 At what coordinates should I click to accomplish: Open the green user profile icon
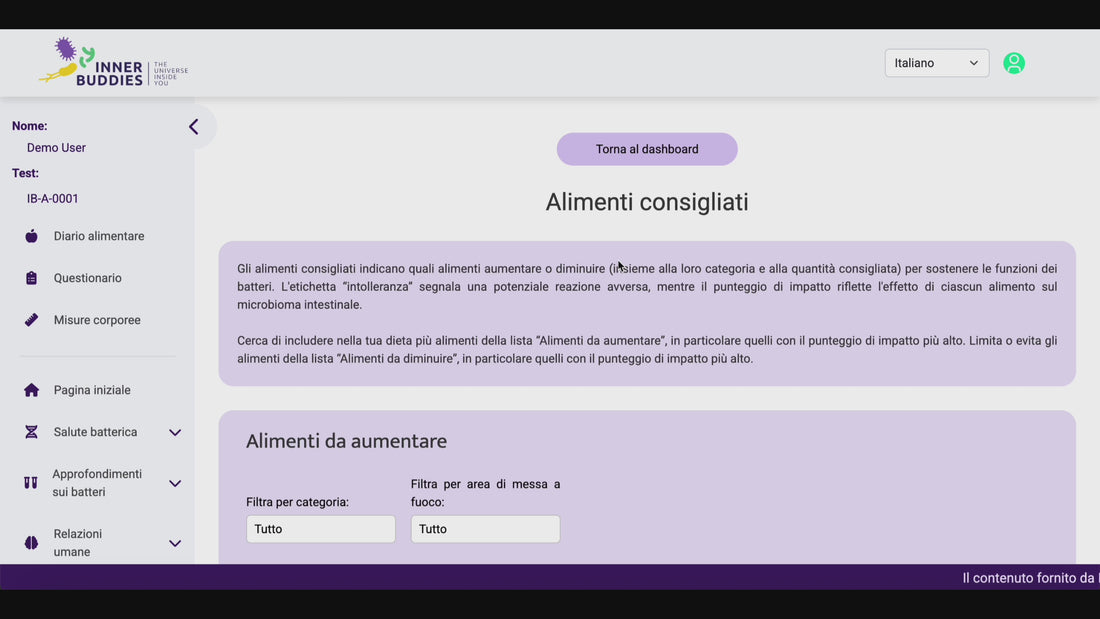[1014, 63]
